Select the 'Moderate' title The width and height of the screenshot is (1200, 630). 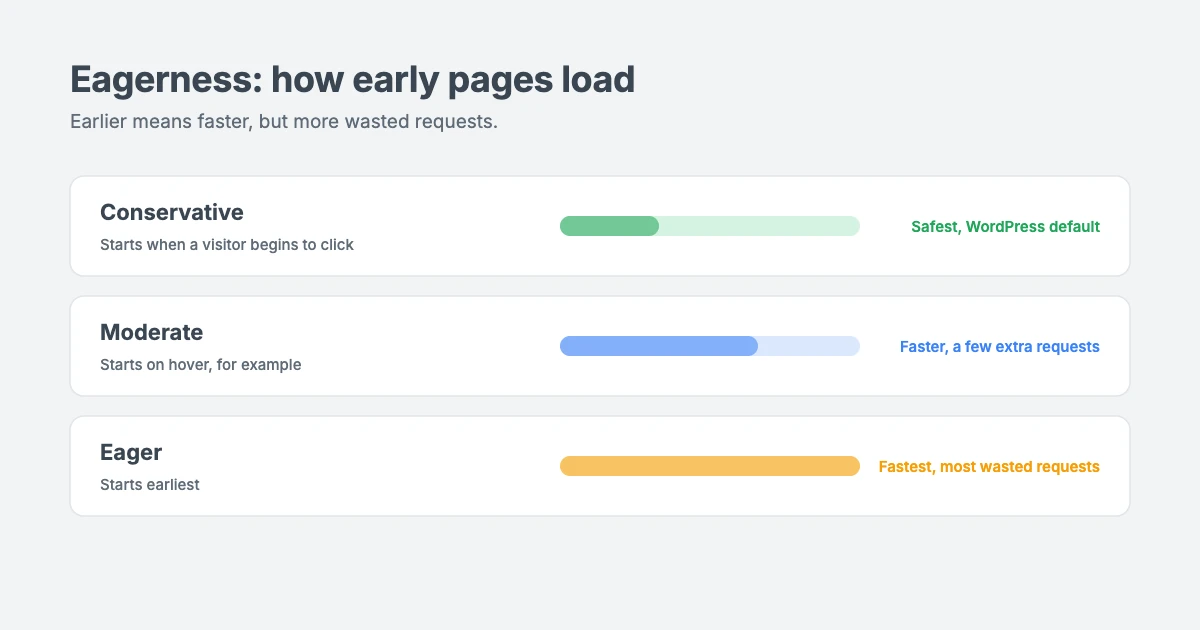pos(151,332)
